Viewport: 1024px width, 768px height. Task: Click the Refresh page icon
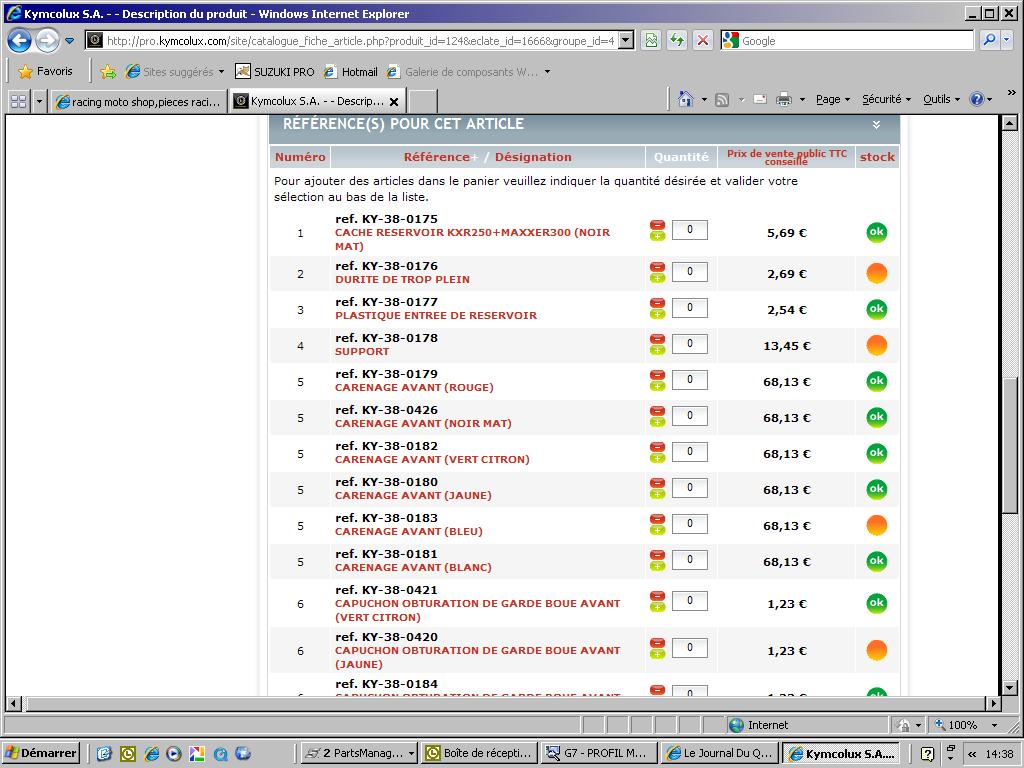(677, 41)
